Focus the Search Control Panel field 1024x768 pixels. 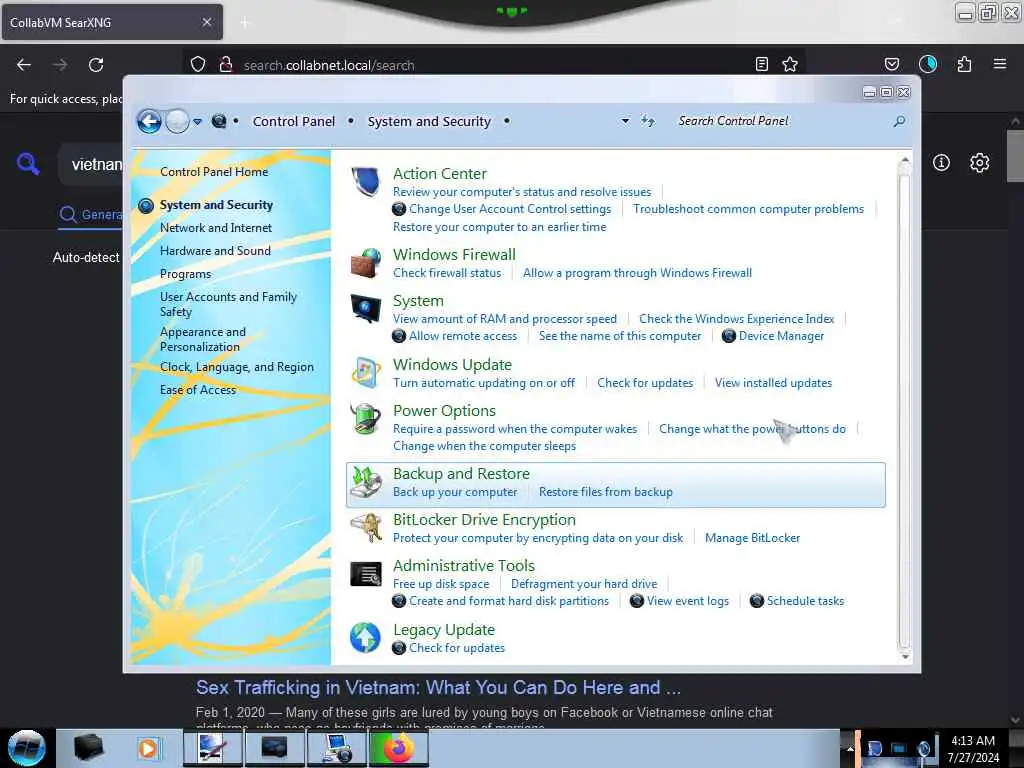click(x=782, y=121)
